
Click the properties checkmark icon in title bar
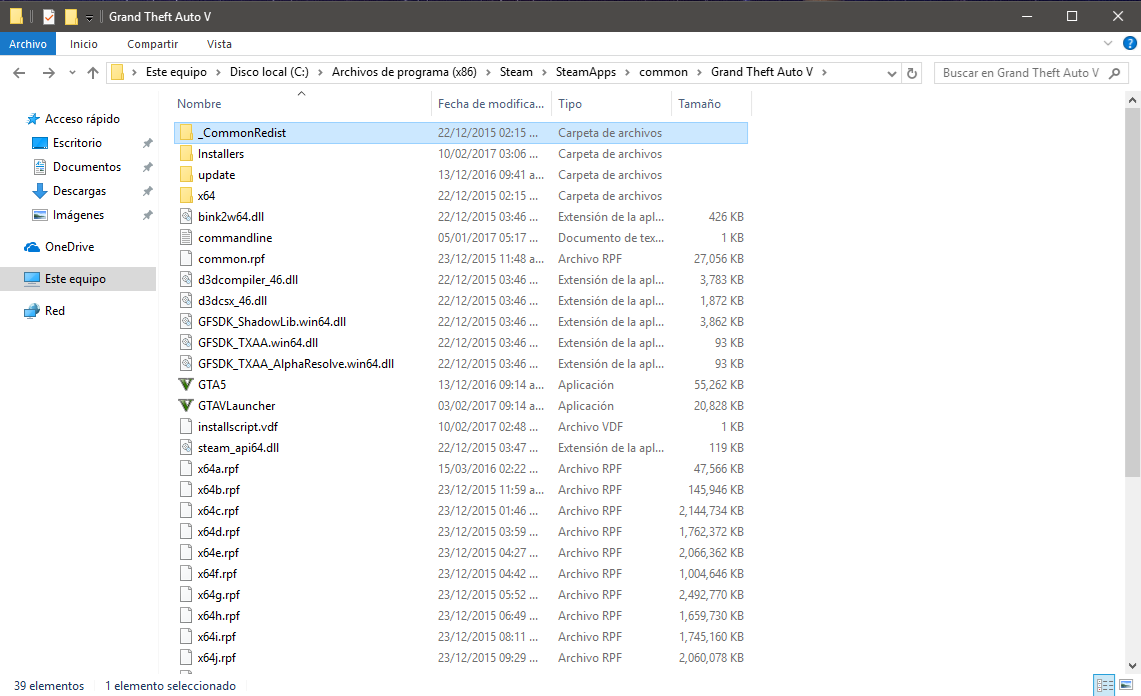[x=49, y=16]
